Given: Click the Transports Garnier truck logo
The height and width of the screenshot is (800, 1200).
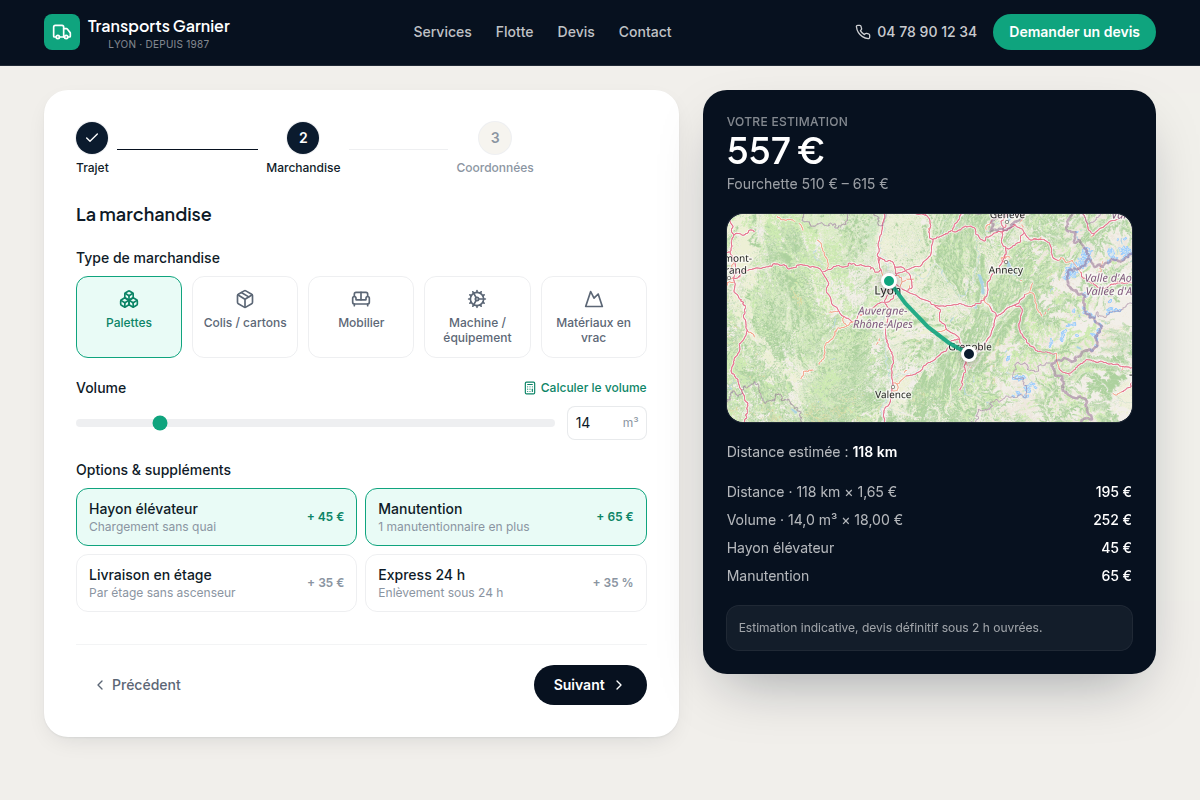Looking at the screenshot, I should click(62, 32).
